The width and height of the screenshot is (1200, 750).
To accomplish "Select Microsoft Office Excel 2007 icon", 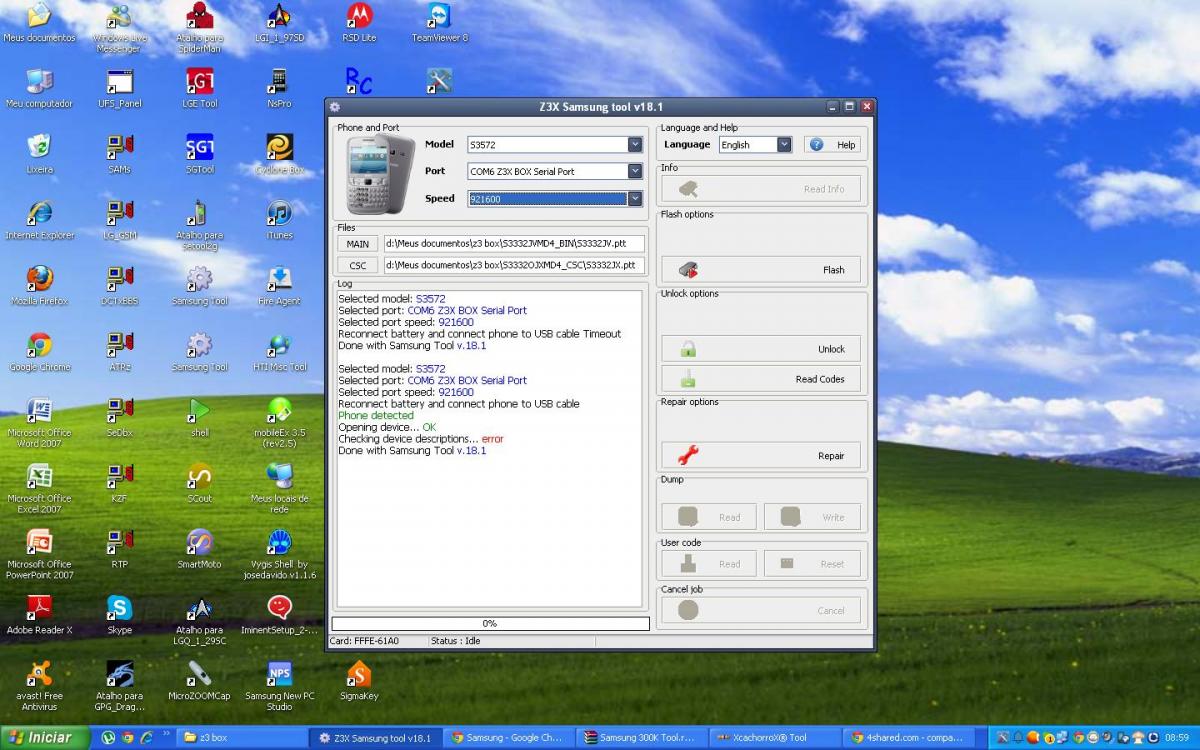I will (x=39, y=488).
